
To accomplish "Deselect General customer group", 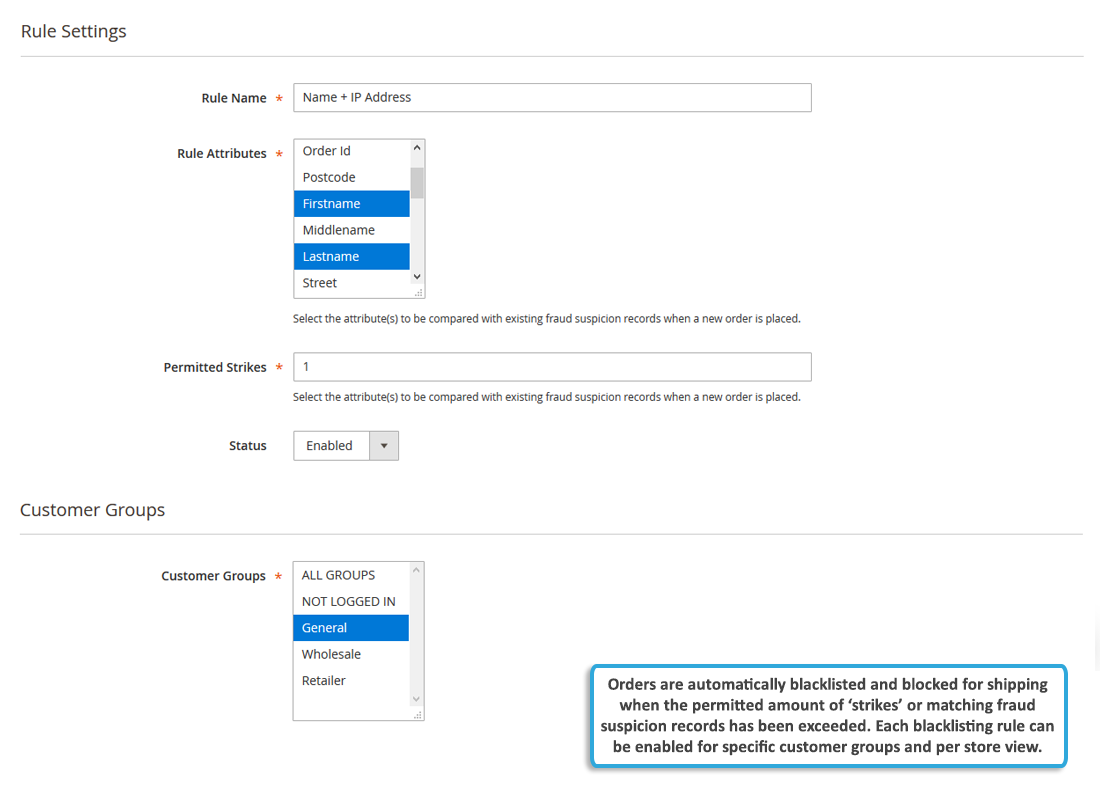I will point(351,628).
